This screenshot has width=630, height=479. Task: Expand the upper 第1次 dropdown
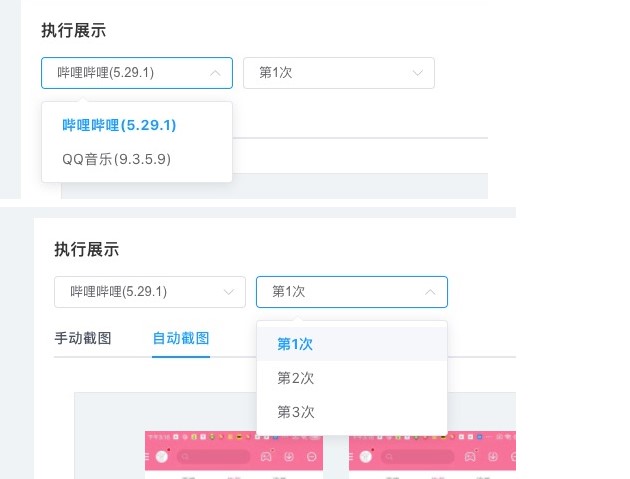coord(338,73)
